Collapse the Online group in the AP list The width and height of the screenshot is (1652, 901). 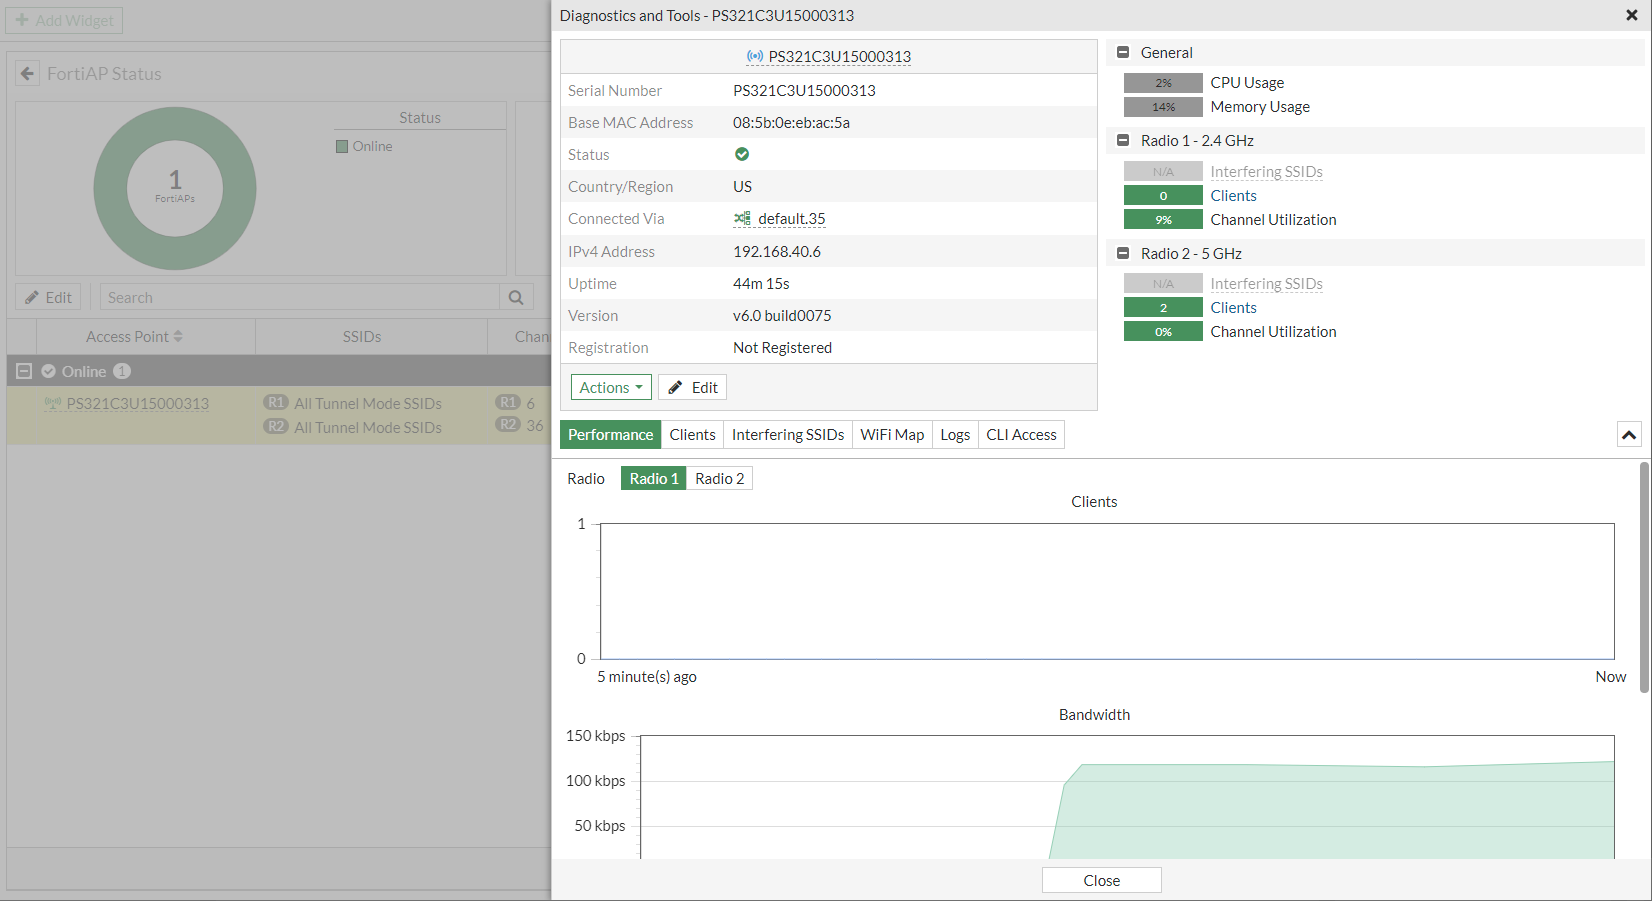click(x=22, y=370)
